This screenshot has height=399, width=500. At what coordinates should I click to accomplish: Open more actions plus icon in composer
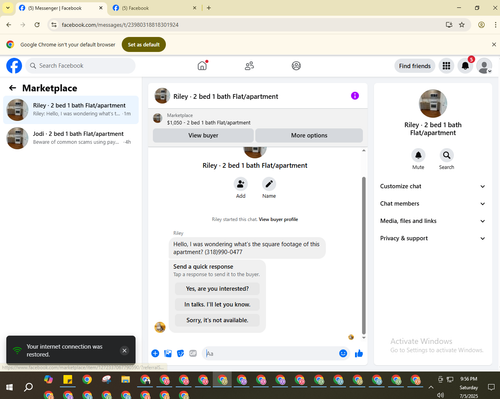155,353
